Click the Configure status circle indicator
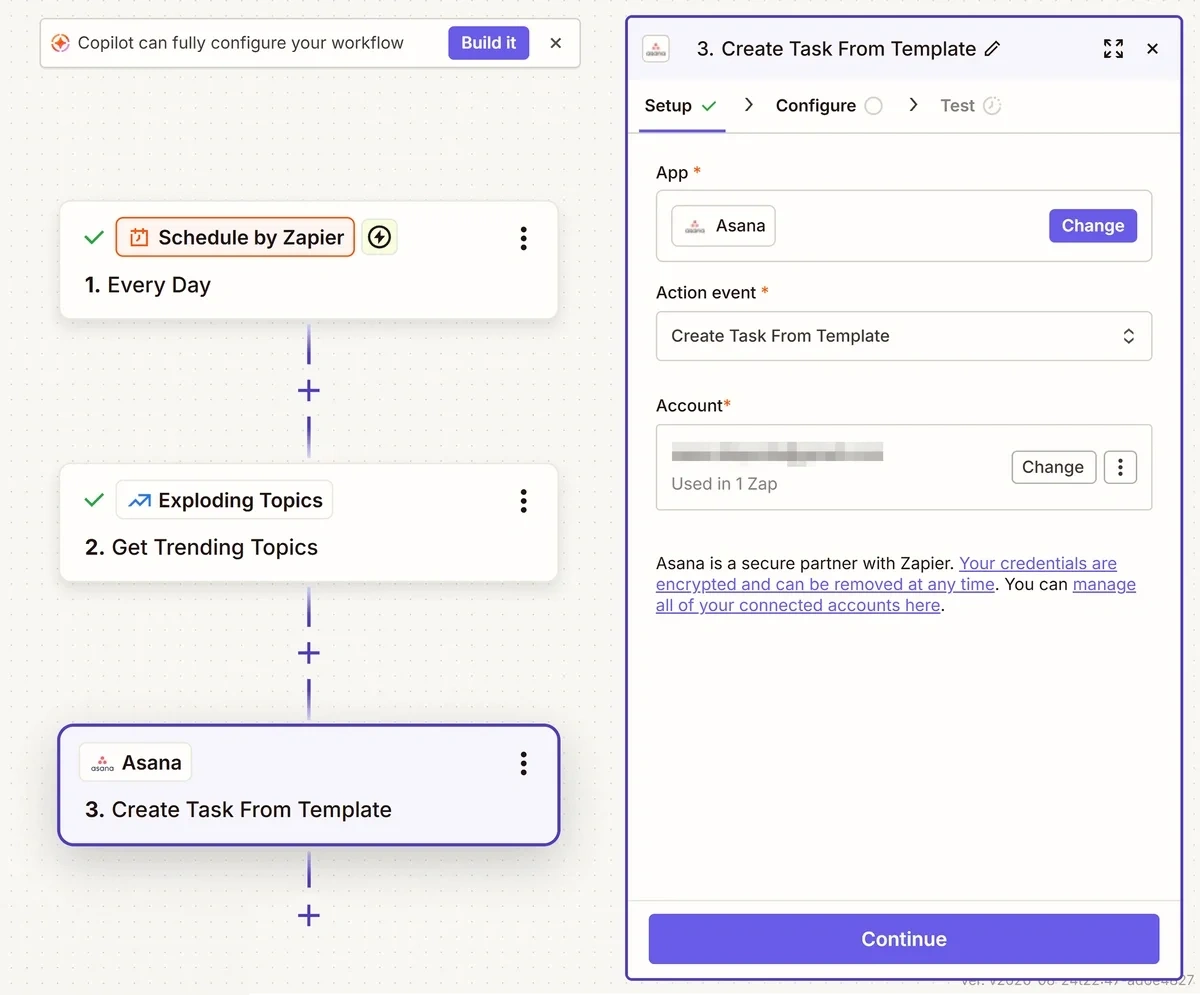1200x995 pixels. [x=873, y=106]
